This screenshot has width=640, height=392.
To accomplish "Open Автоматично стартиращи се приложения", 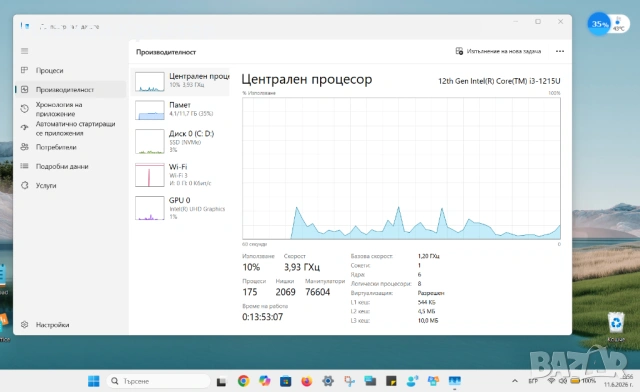I will (x=70, y=128).
